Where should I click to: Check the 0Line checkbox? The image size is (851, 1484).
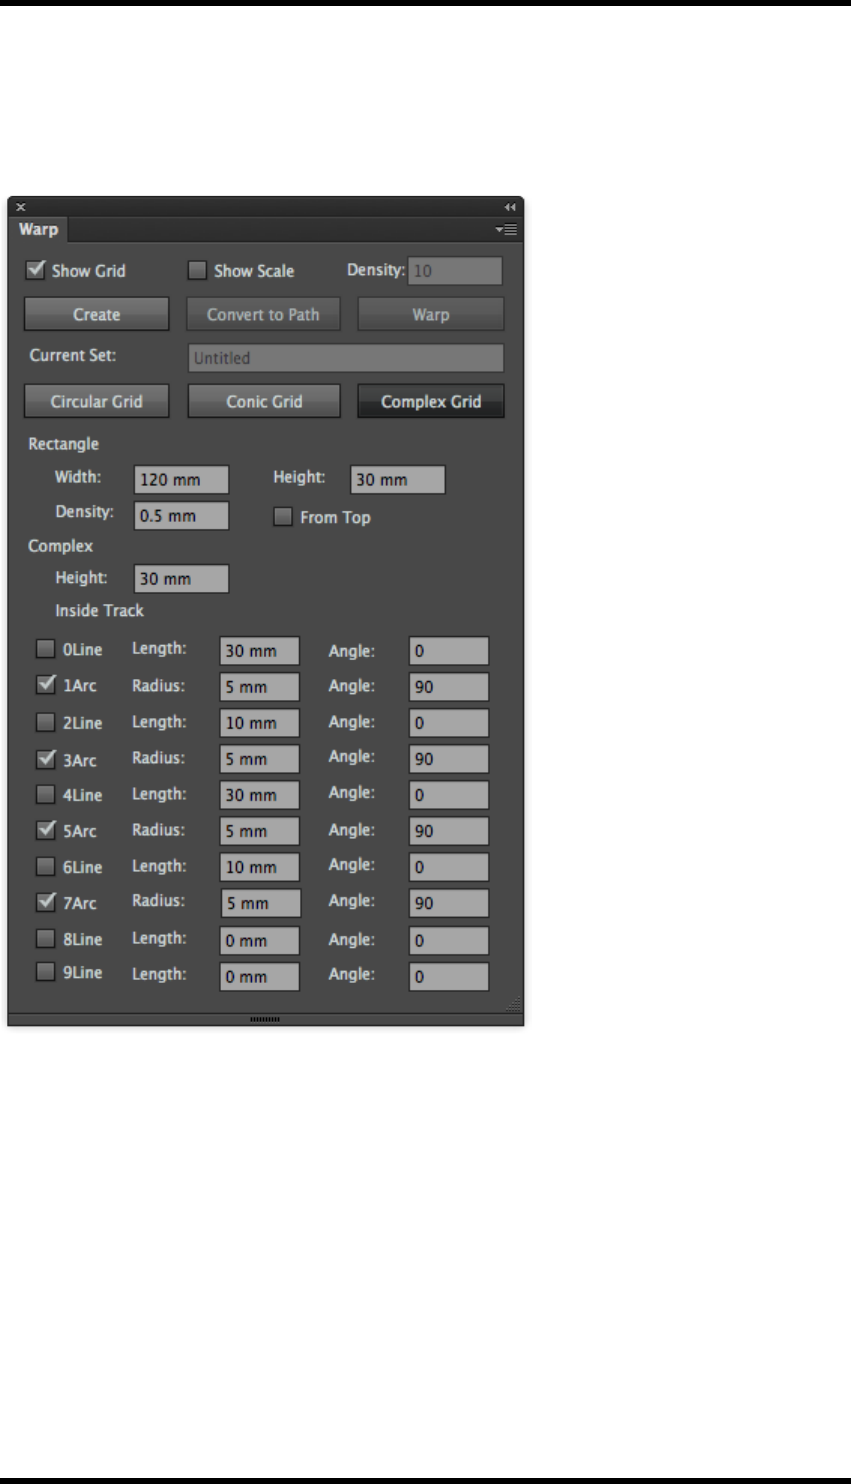click(45, 649)
